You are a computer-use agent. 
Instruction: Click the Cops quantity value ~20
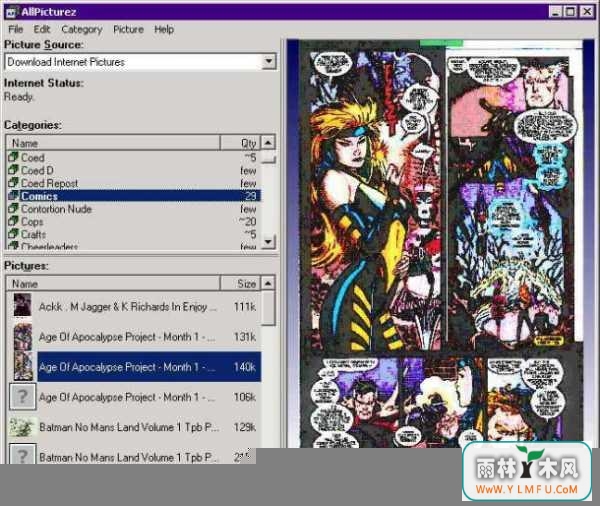click(x=247, y=222)
